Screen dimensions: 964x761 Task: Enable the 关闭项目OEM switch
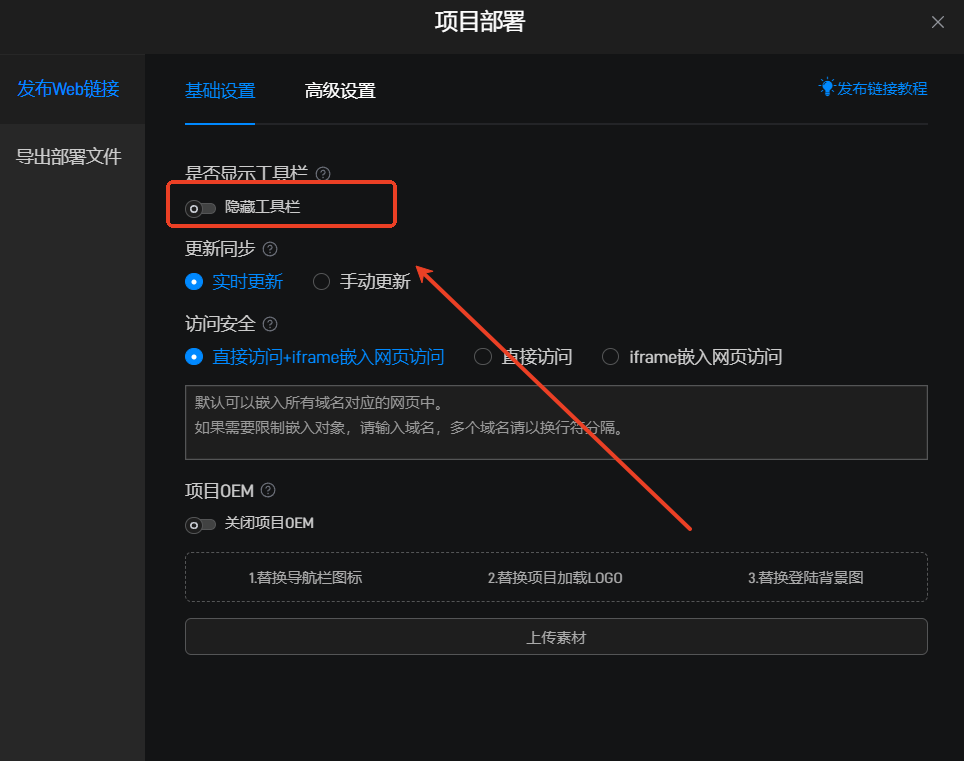201,524
